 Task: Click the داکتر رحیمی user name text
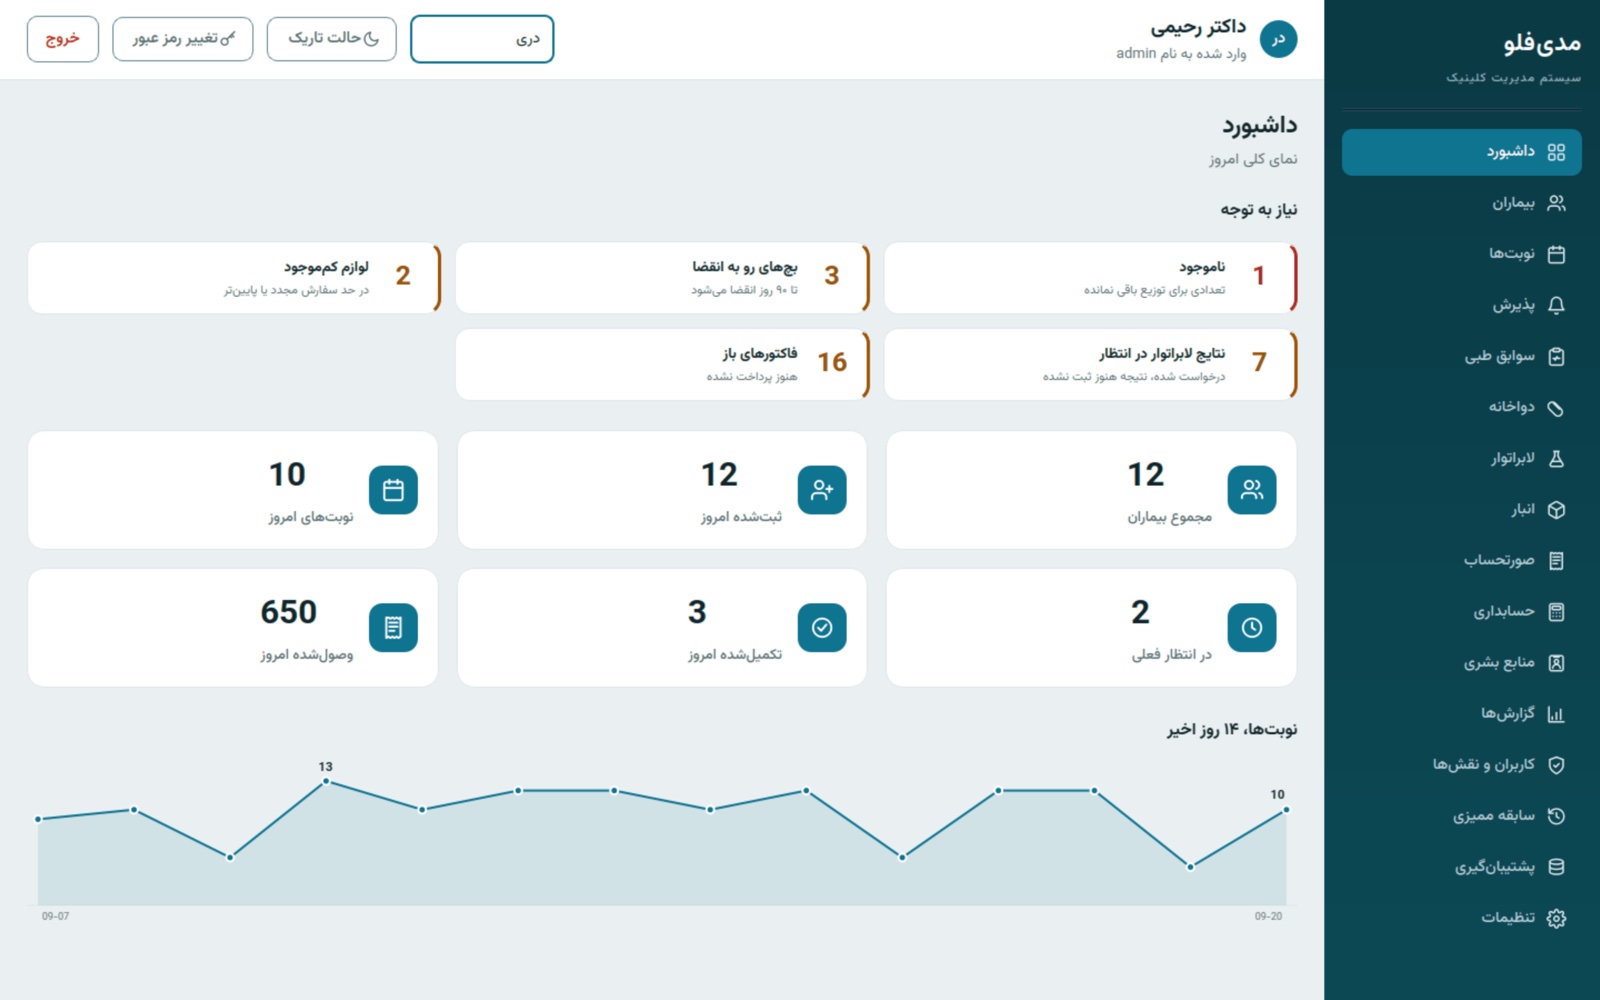coord(1198,27)
